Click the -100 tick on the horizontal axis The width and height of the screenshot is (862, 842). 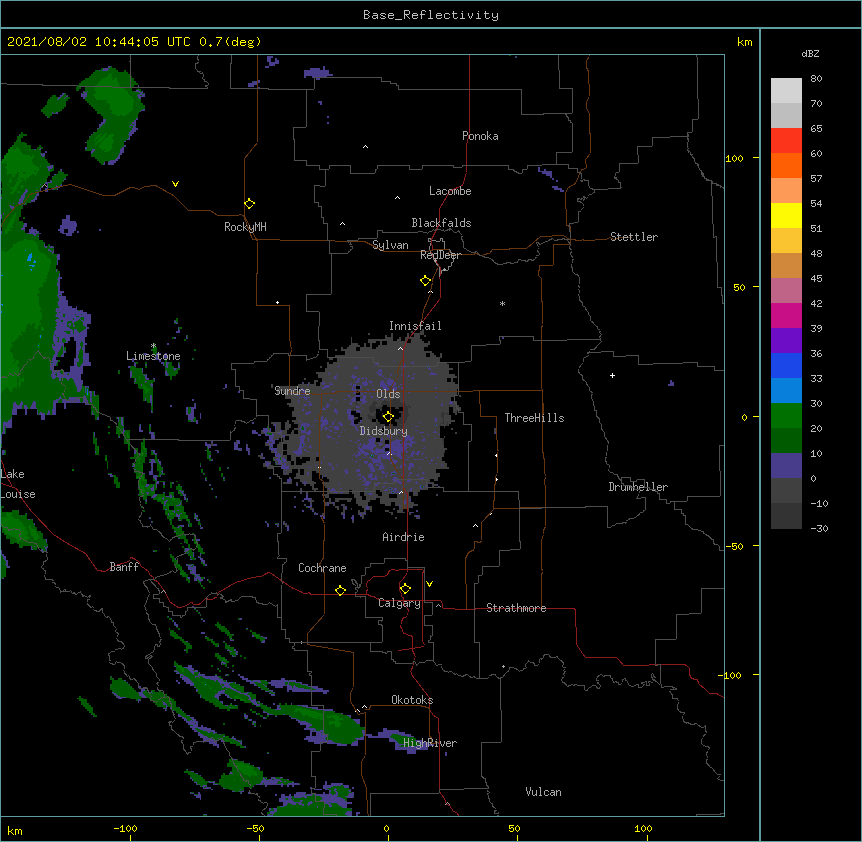pyautogui.click(x=125, y=828)
